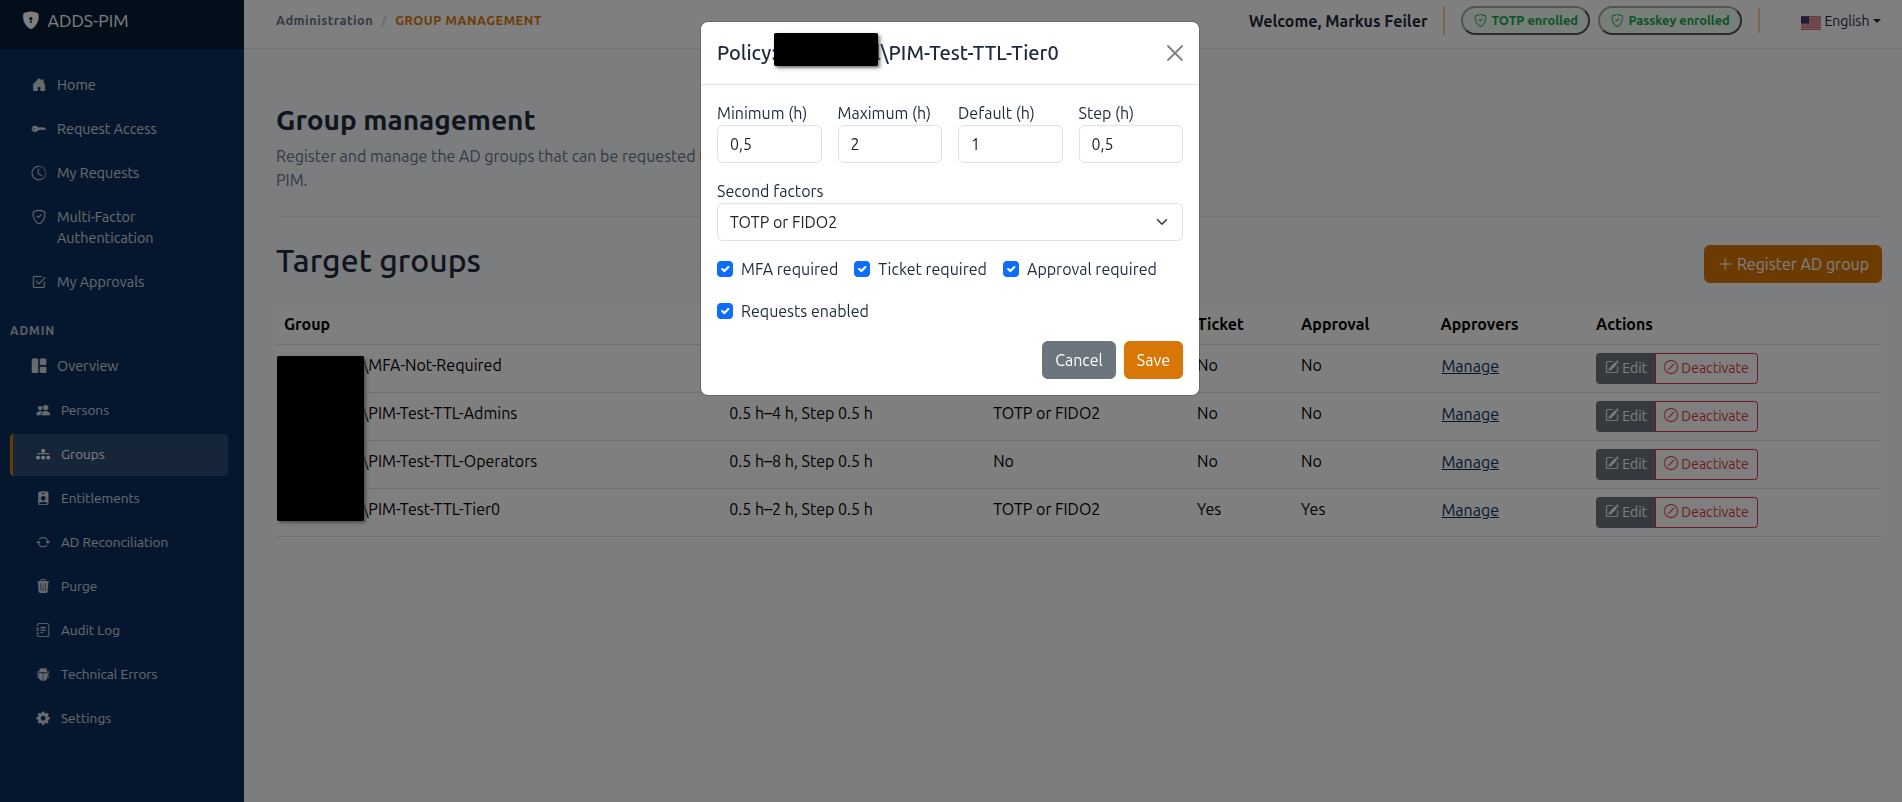
Task: Click the Minimum (h) input field
Action: (769, 144)
